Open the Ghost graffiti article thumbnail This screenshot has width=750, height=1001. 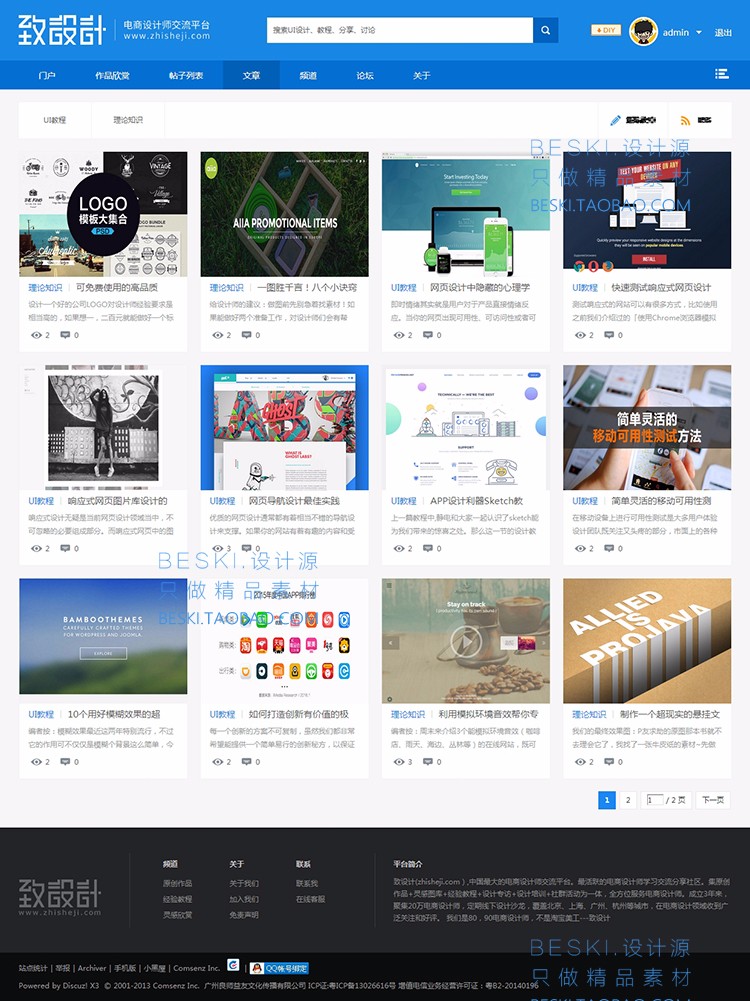point(285,427)
